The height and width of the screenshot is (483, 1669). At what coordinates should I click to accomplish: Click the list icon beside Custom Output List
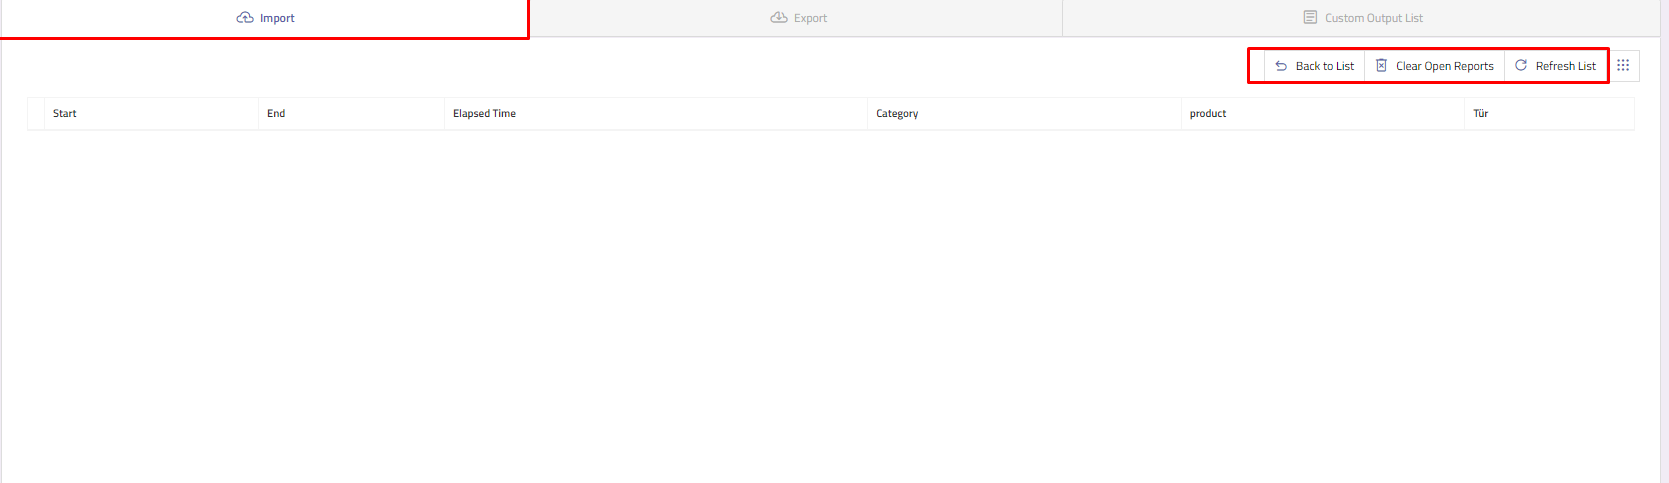pyautogui.click(x=1310, y=18)
